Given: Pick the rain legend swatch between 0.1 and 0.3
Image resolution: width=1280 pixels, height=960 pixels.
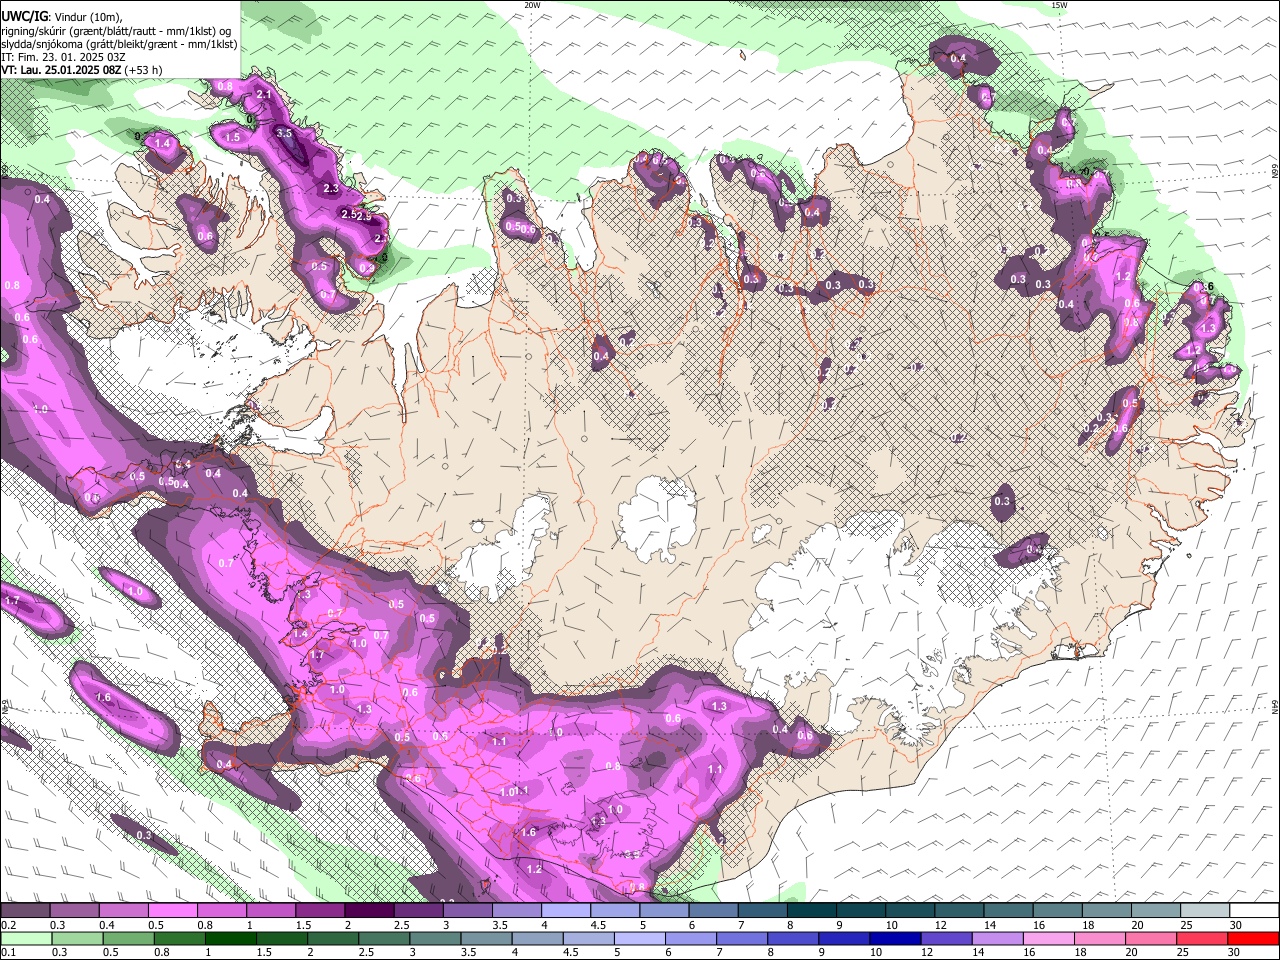Looking at the screenshot, I should click(x=25, y=938).
